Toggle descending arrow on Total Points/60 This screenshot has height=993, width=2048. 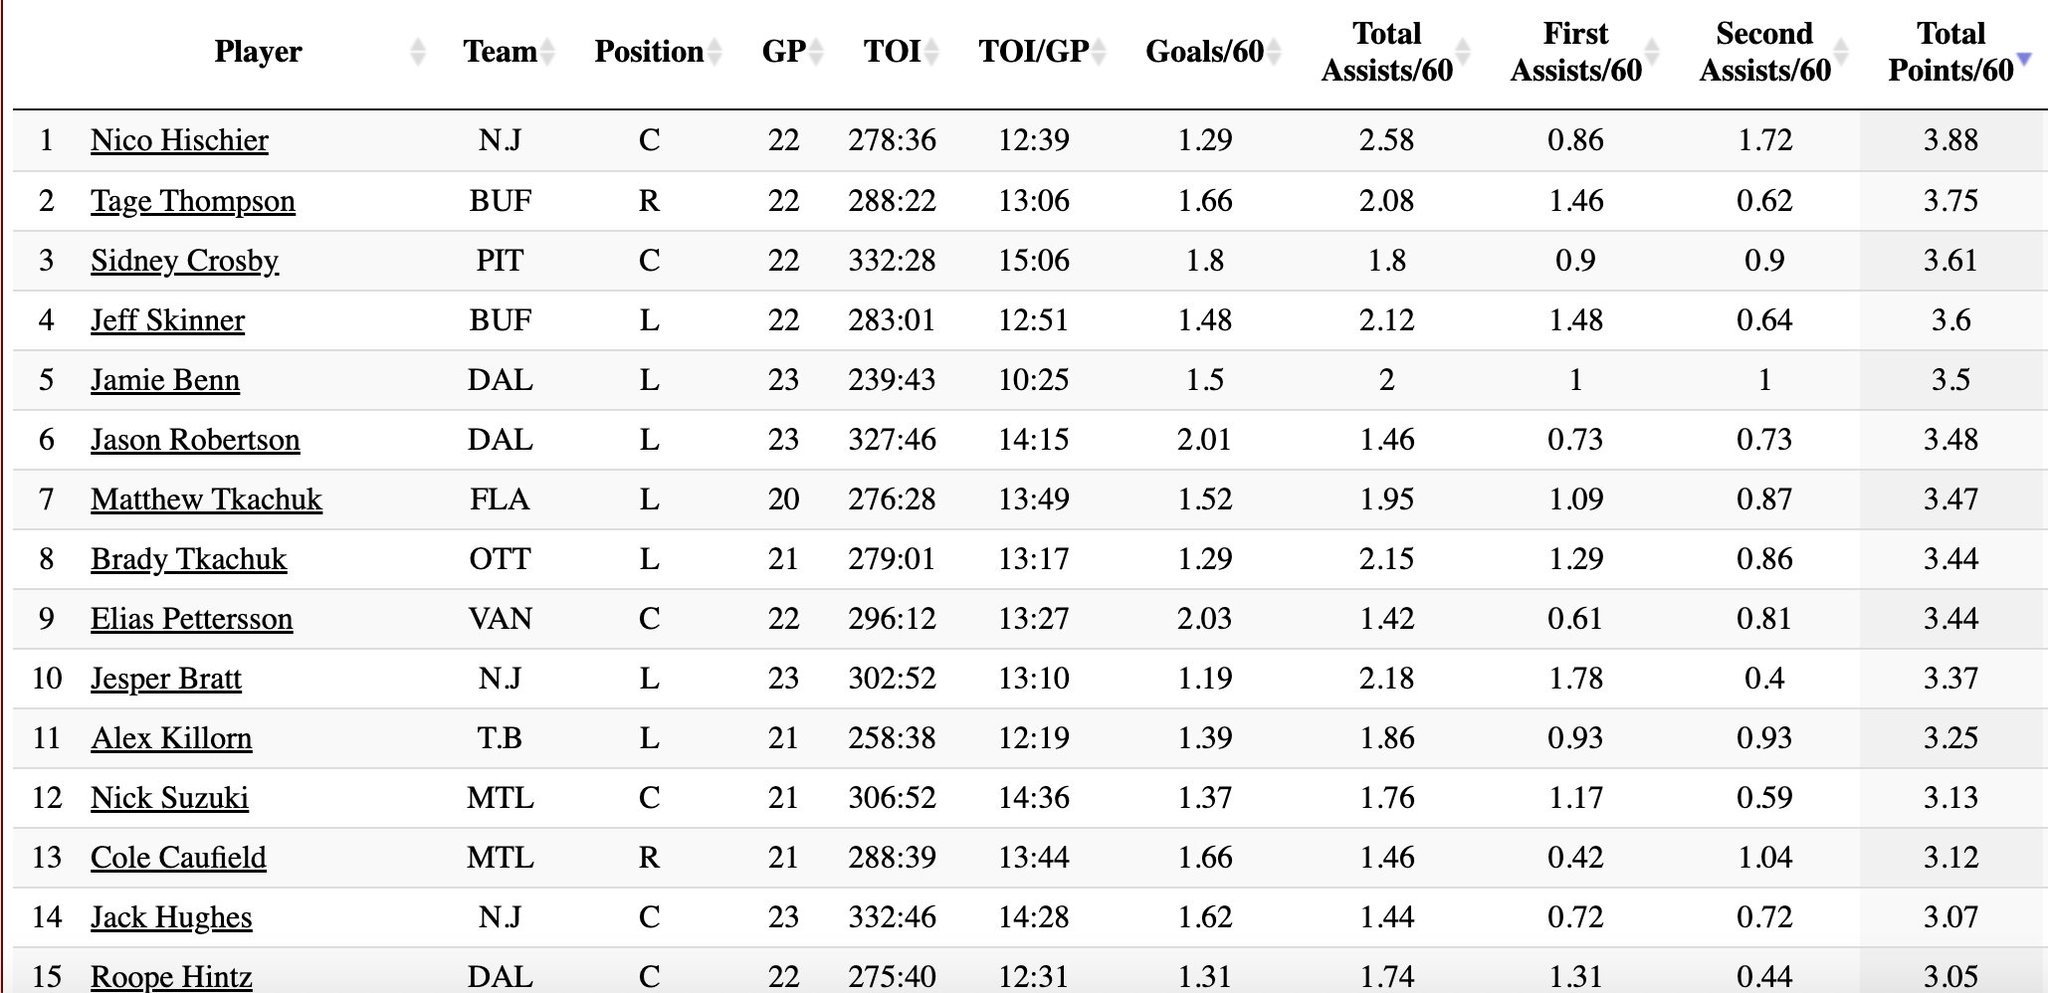pyautogui.click(x=2024, y=60)
